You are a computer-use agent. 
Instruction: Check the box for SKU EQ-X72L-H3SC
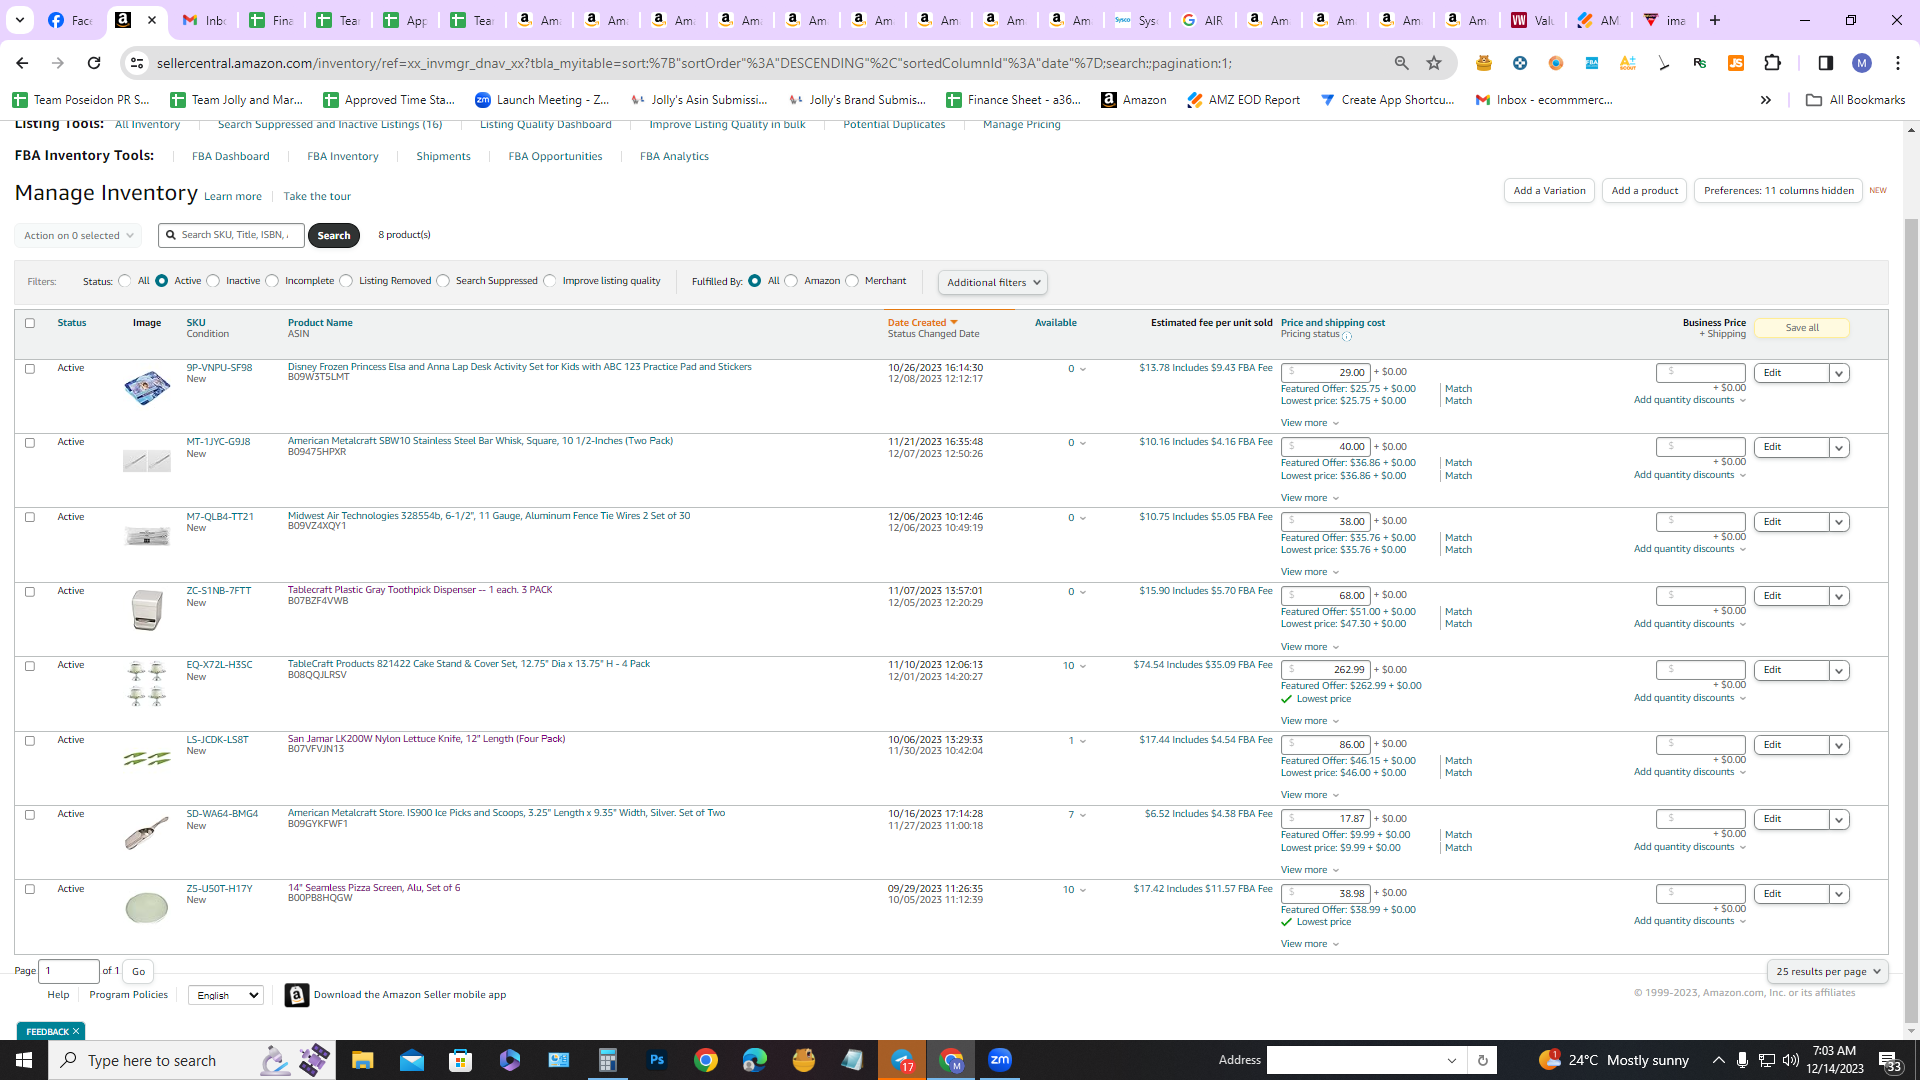coord(30,666)
